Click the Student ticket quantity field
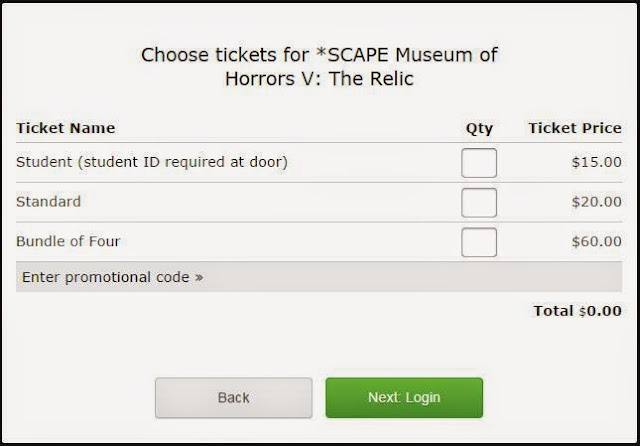The image size is (640, 446). click(479, 162)
